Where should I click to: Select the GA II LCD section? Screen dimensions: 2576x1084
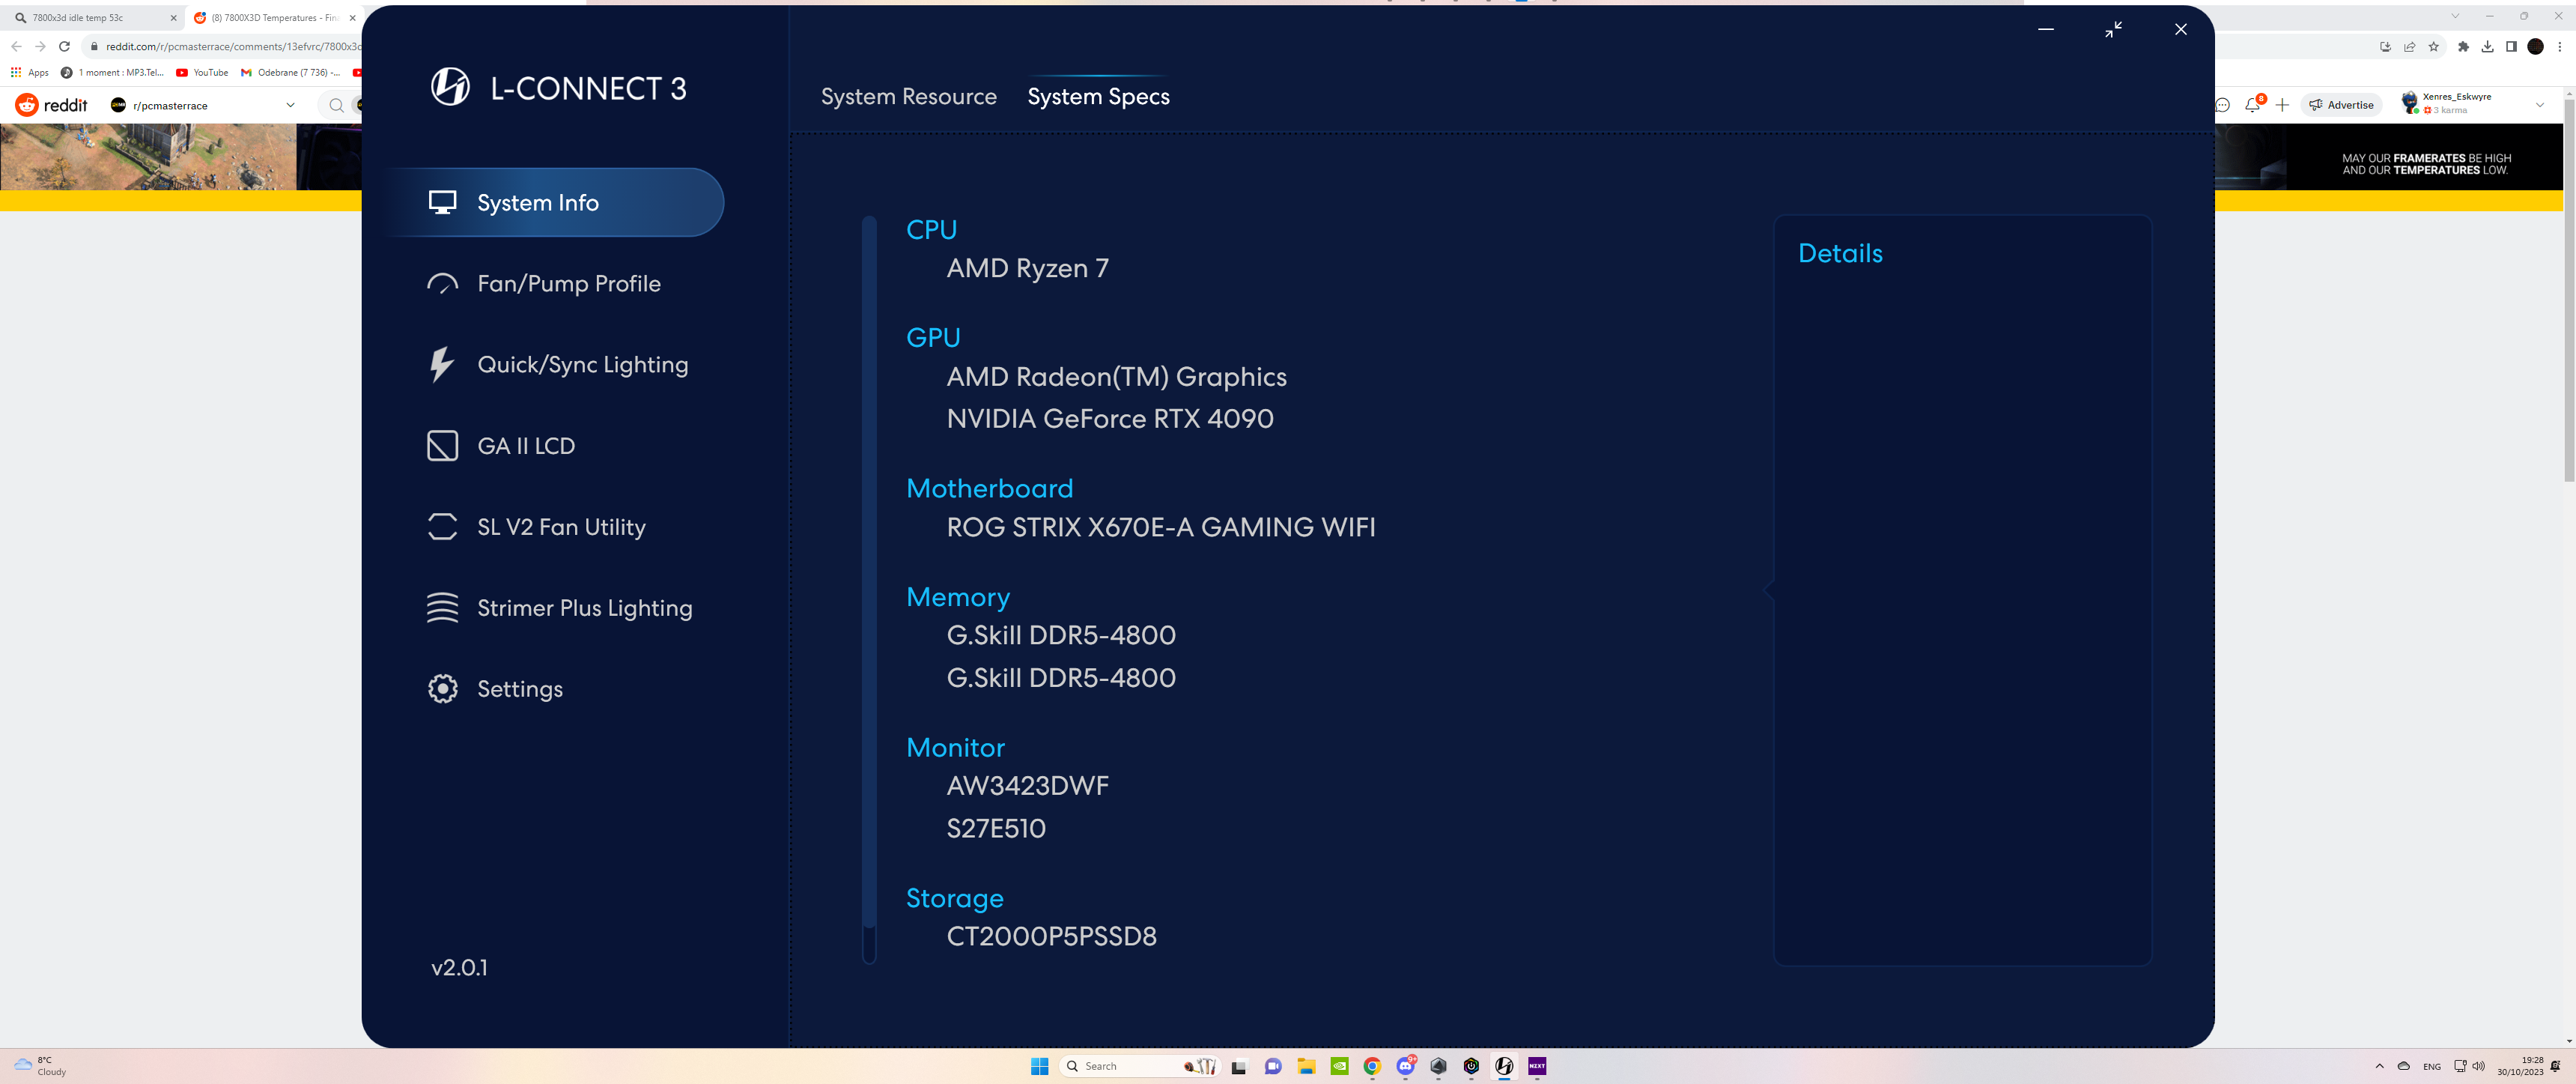(501, 445)
